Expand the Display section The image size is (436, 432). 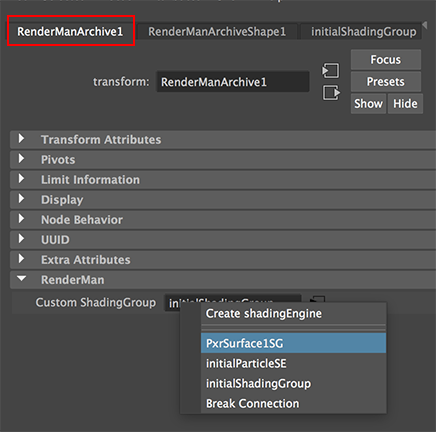click(x=223, y=200)
